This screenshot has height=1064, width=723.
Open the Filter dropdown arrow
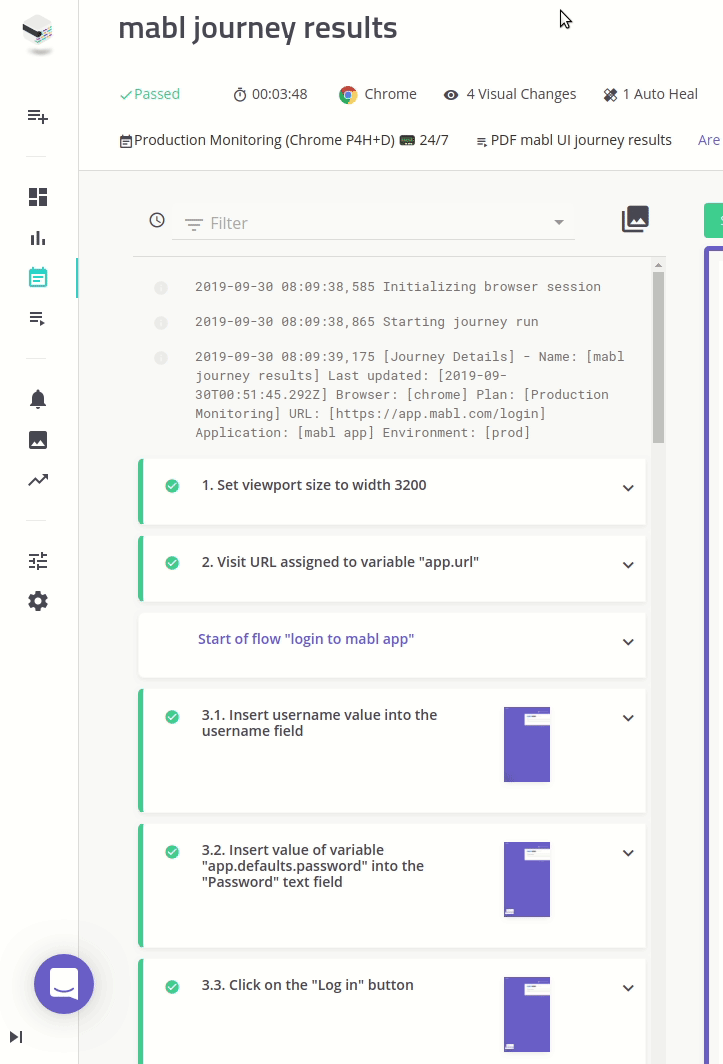coord(559,223)
